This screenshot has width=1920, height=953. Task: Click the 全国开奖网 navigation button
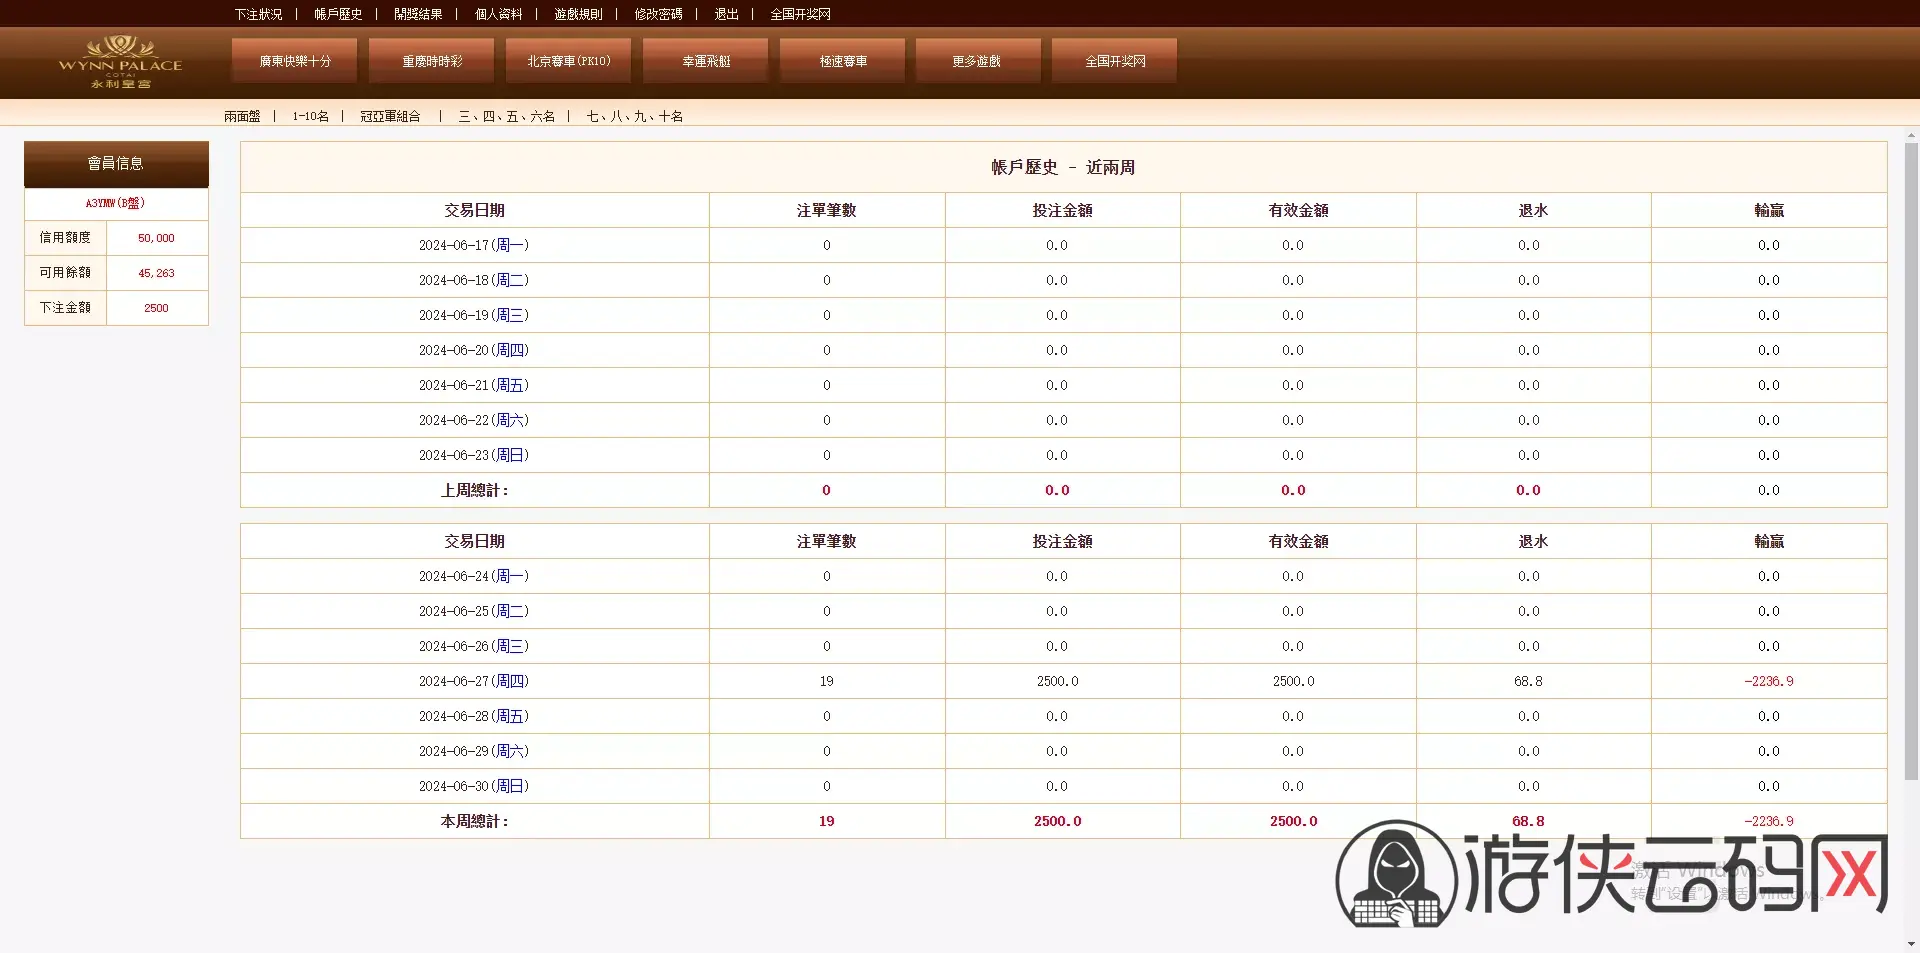coord(1115,61)
